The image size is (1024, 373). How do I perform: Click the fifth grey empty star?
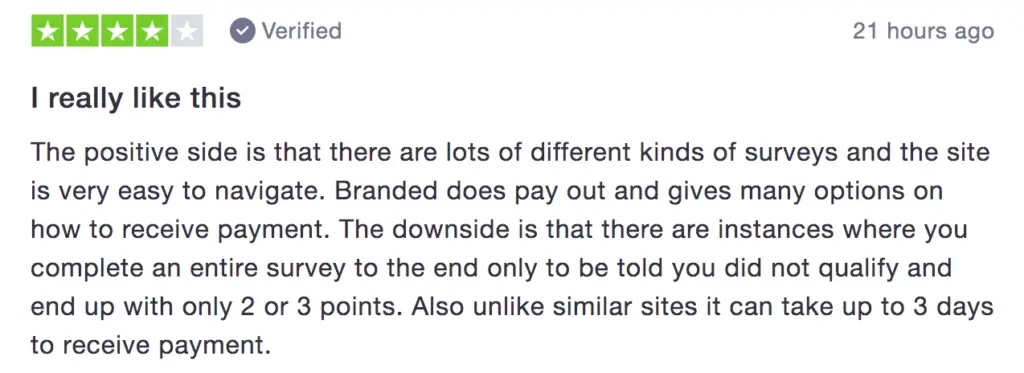click(187, 31)
